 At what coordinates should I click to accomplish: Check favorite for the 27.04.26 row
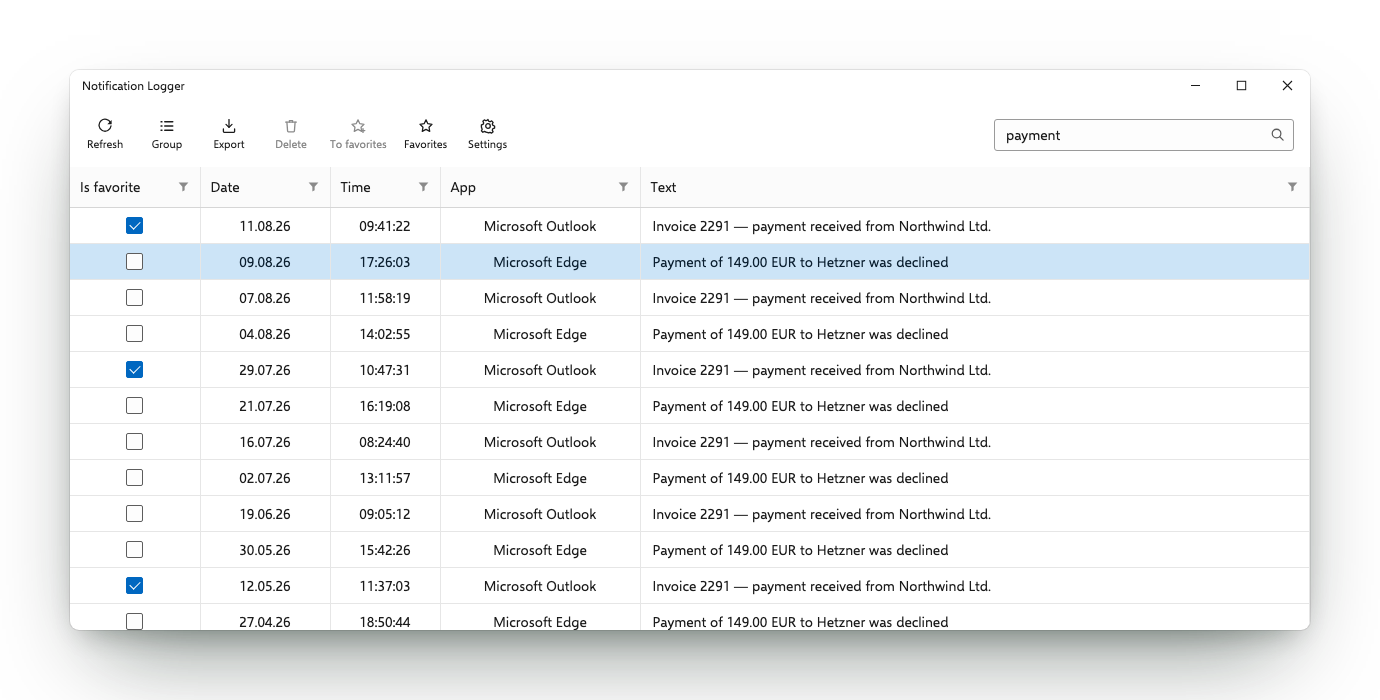click(x=135, y=621)
